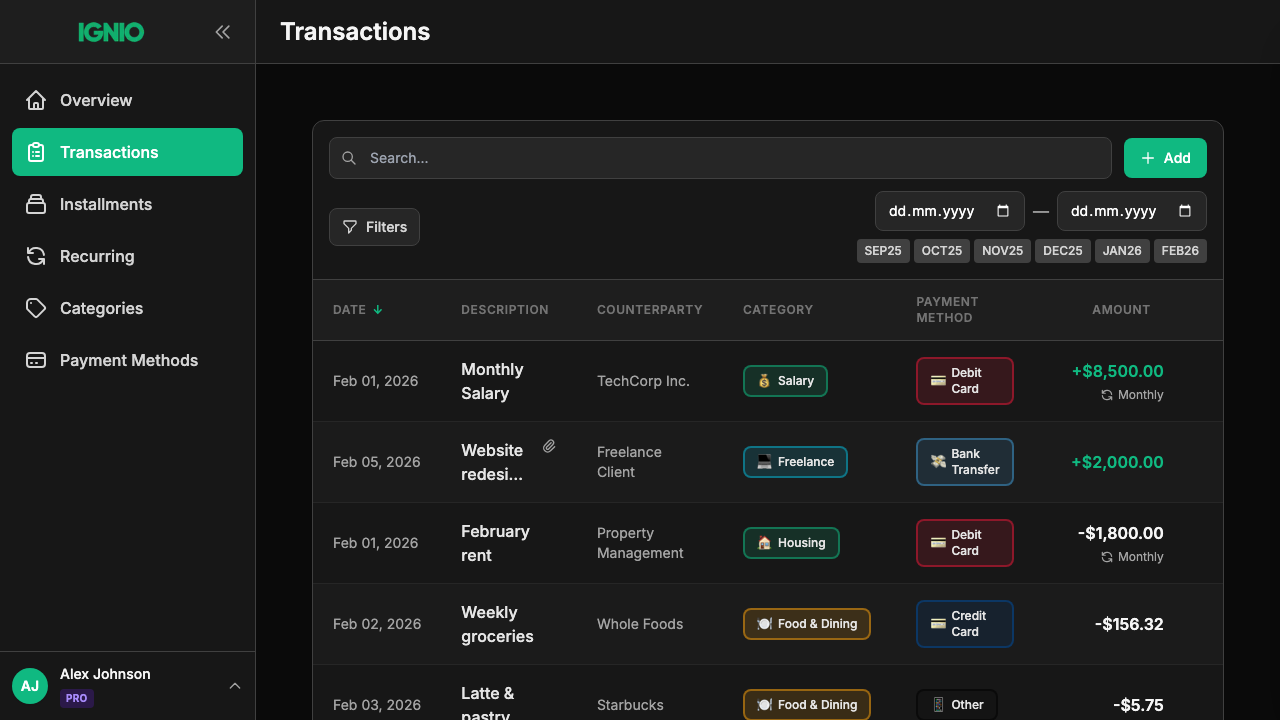Click the funnel icon in Filters
Screen dimensions: 1280x720
[x=350, y=227]
